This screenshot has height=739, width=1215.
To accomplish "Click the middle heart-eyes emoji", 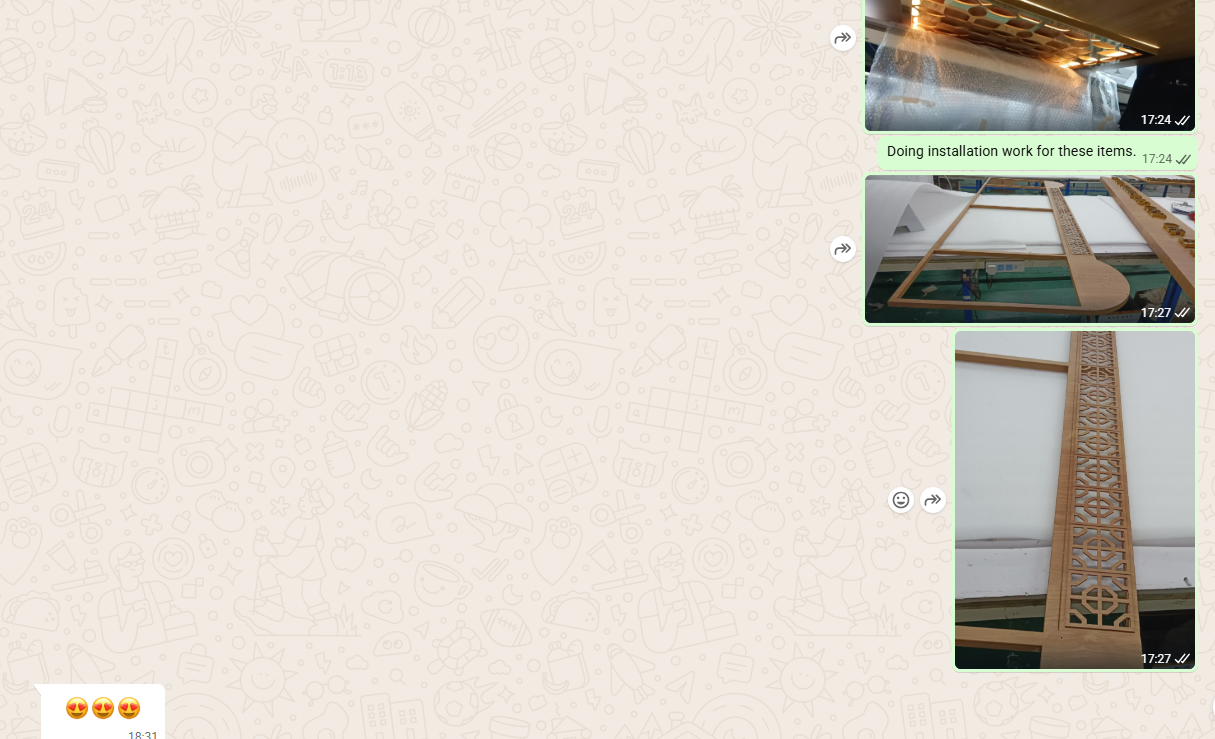I will (x=103, y=709).
